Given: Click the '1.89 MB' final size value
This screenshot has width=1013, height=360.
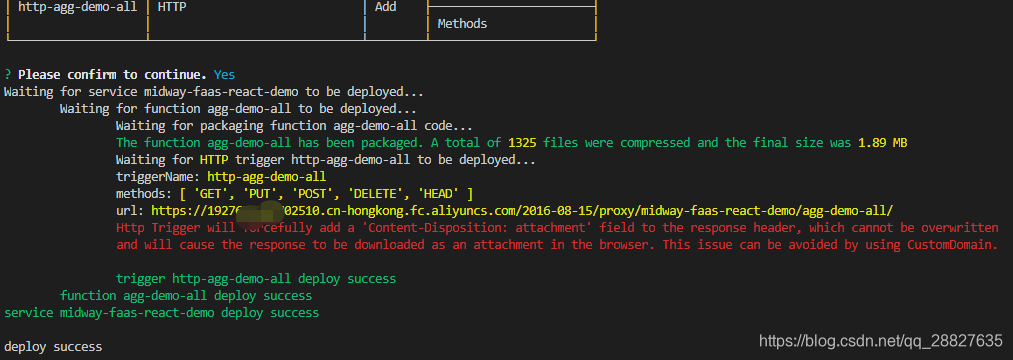Looking at the screenshot, I should [x=882, y=142].
